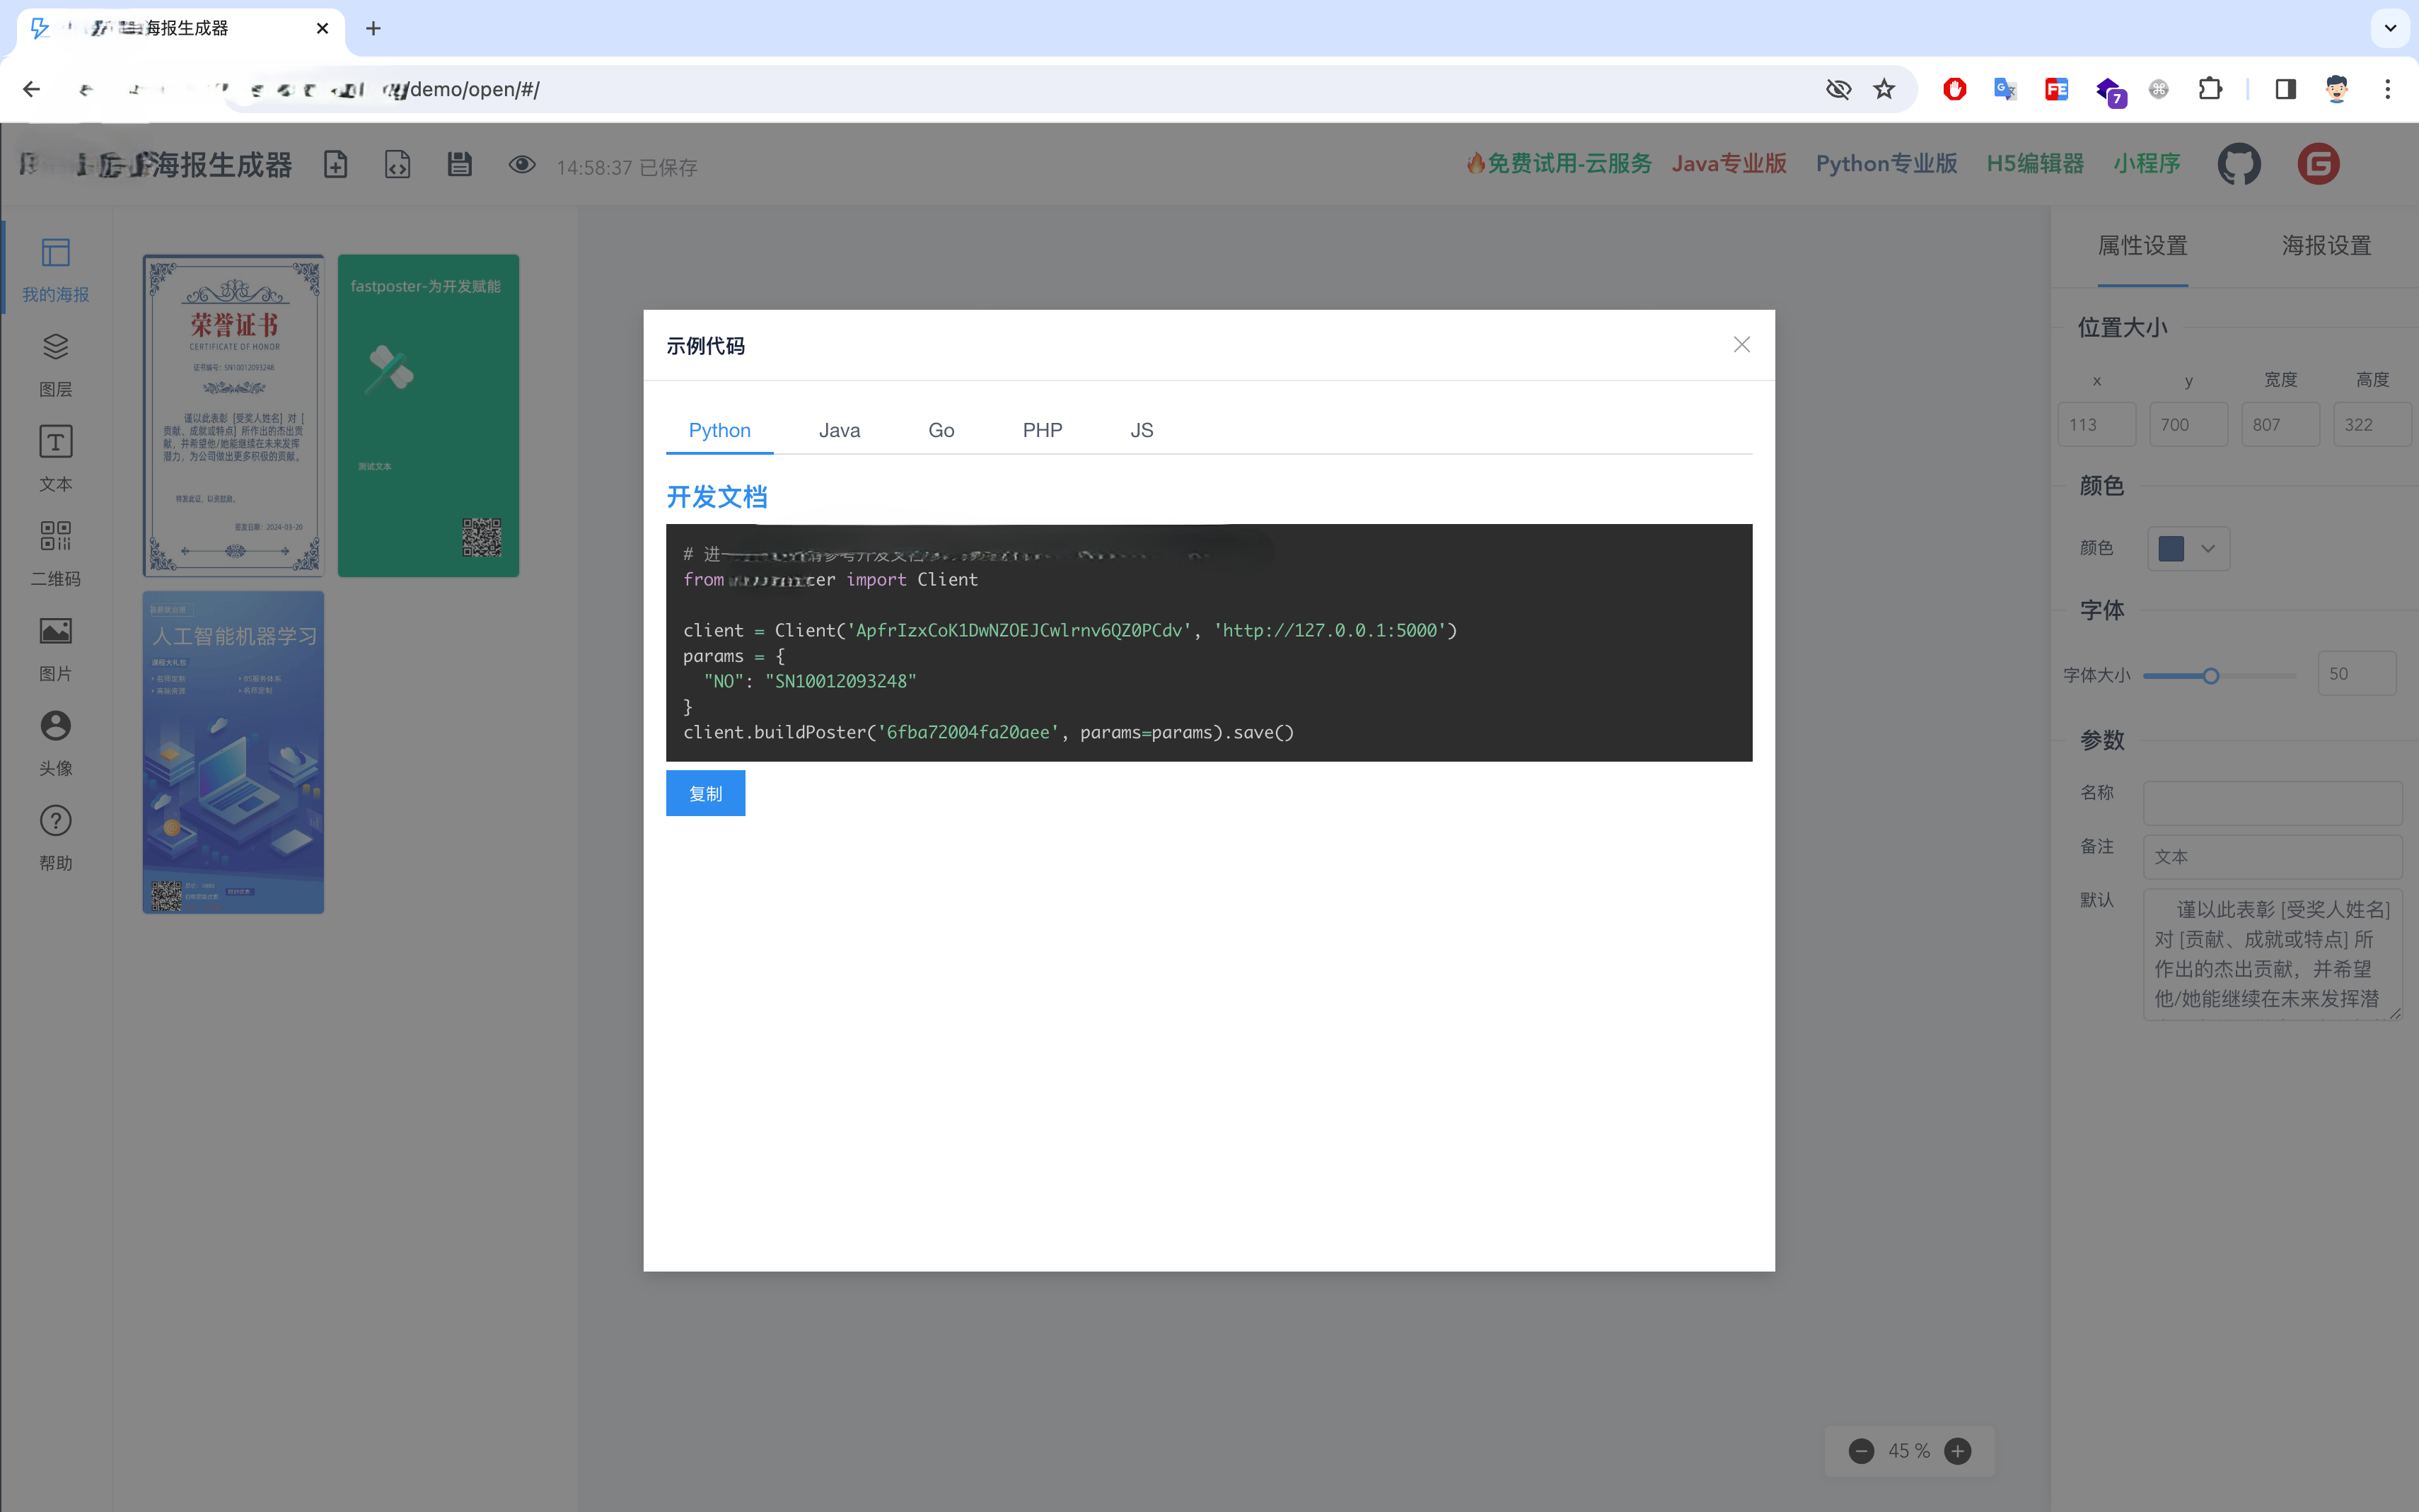Save the poster using the save icon

tap(459, 164)
